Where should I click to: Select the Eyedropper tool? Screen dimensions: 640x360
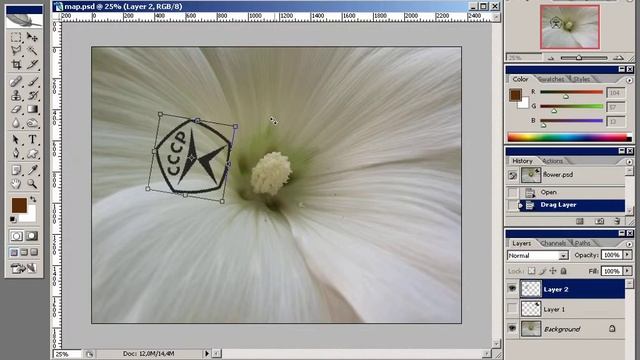click(x=32, y=170)
